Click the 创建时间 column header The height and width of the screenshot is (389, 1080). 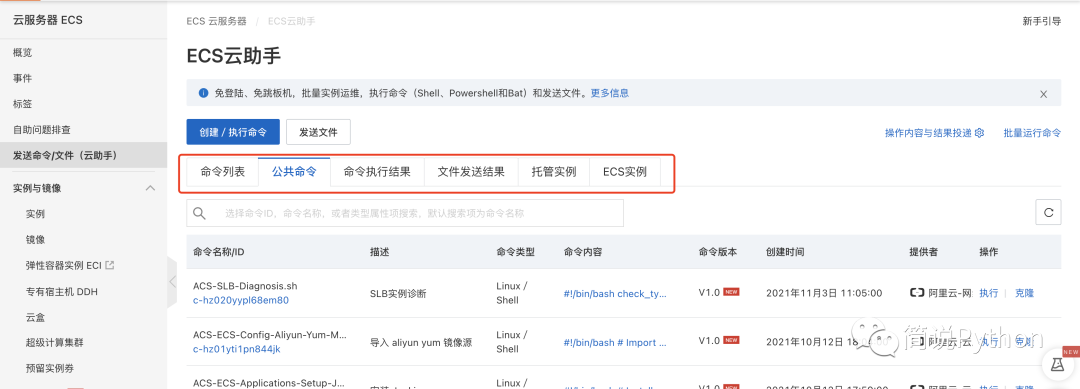pos(785,252)
